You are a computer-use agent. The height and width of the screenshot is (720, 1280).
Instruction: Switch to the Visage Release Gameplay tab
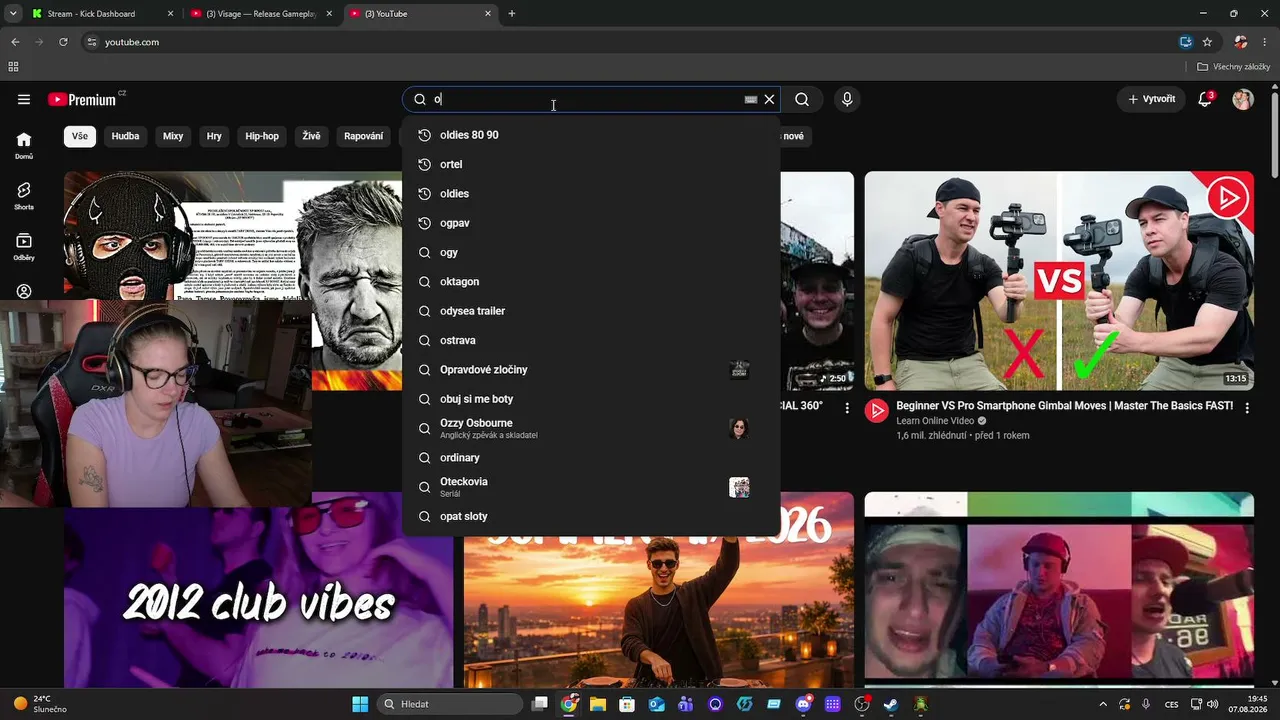260,14
